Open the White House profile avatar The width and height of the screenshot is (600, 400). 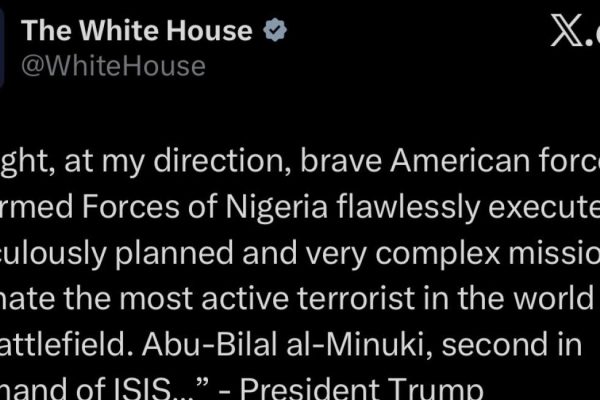tap(2, 48)
